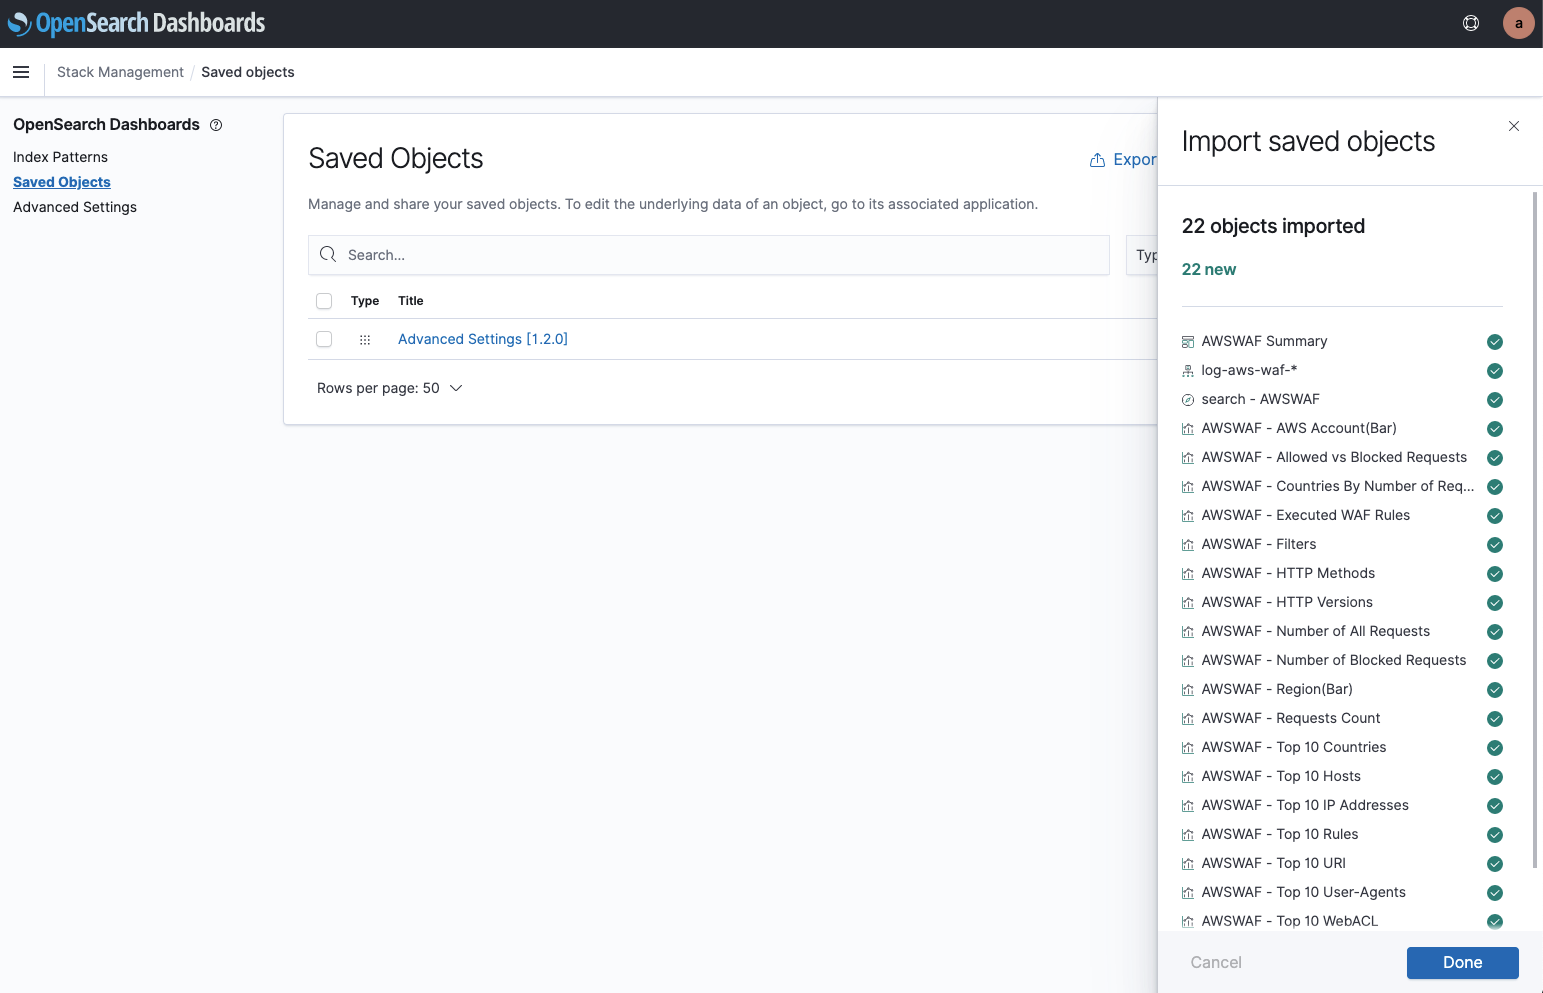Image resolution: width=1543 pixels, height=993 pixels.
Task: Close the Import saved objects flyout
Action: (1514, 126)
